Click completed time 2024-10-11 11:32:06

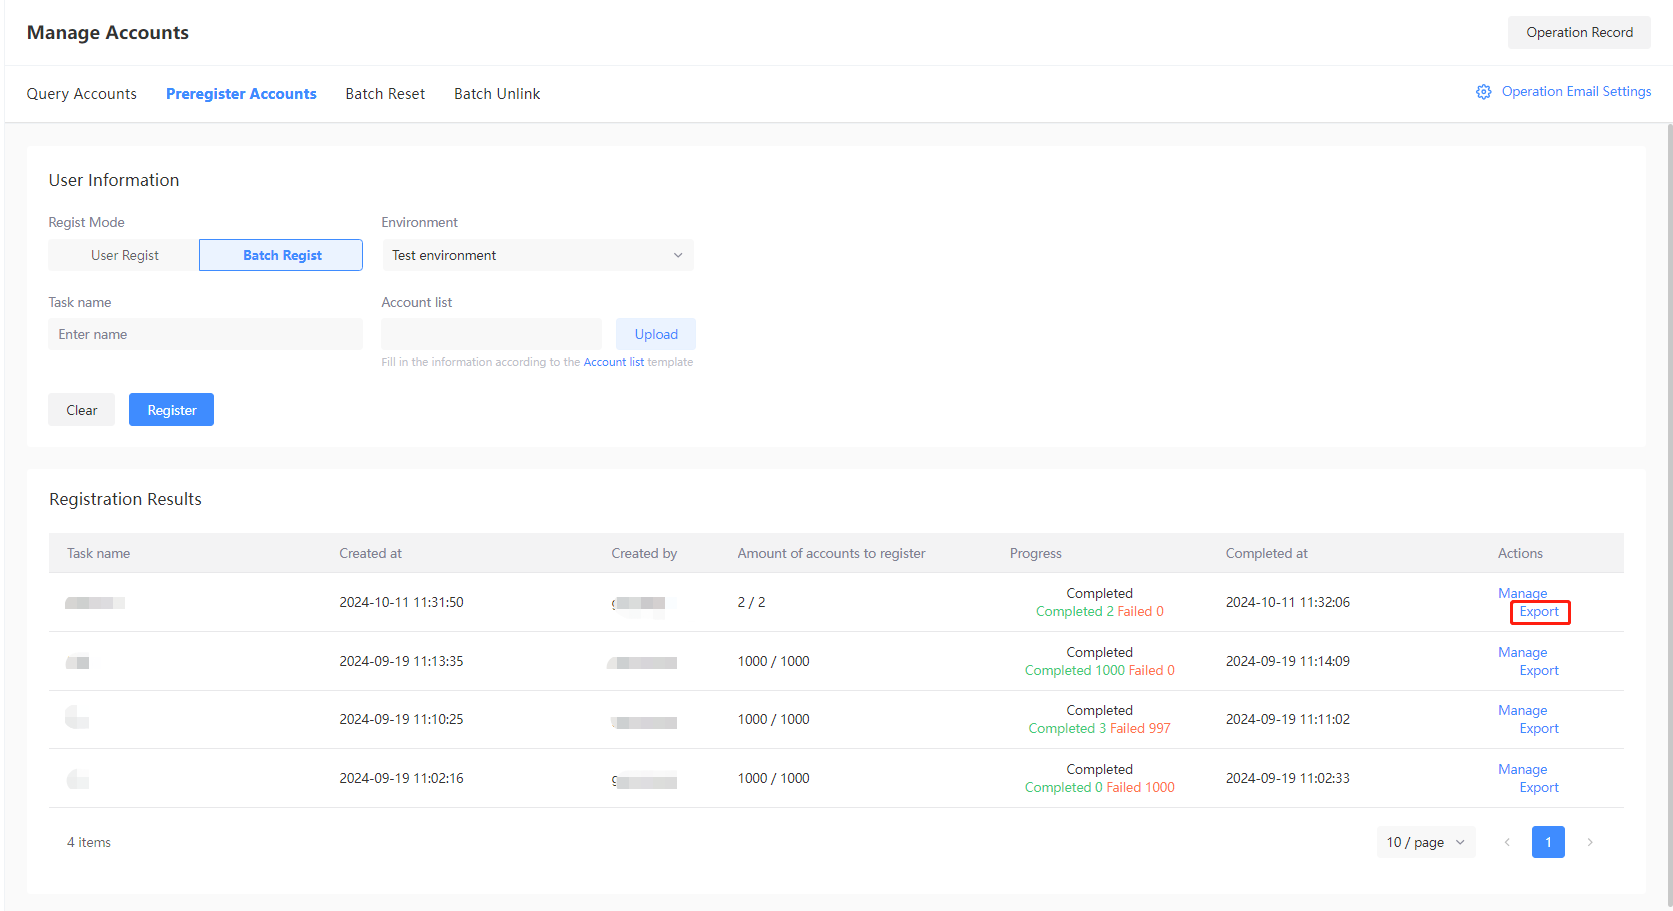click(x=1287, y=602)
